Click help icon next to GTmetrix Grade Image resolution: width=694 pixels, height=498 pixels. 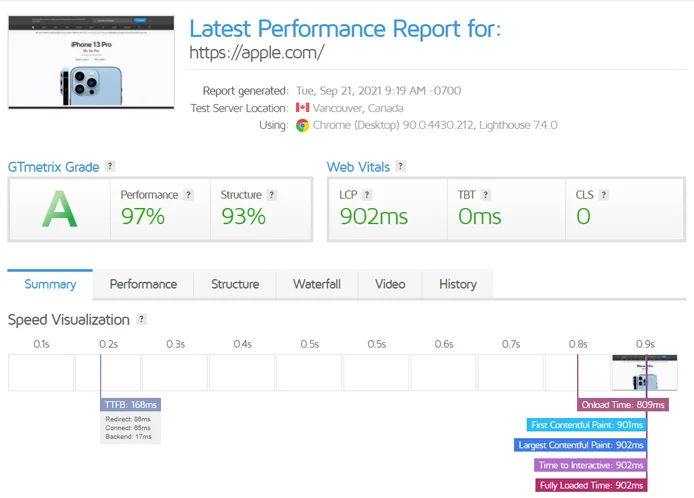(x=110, y=167)
